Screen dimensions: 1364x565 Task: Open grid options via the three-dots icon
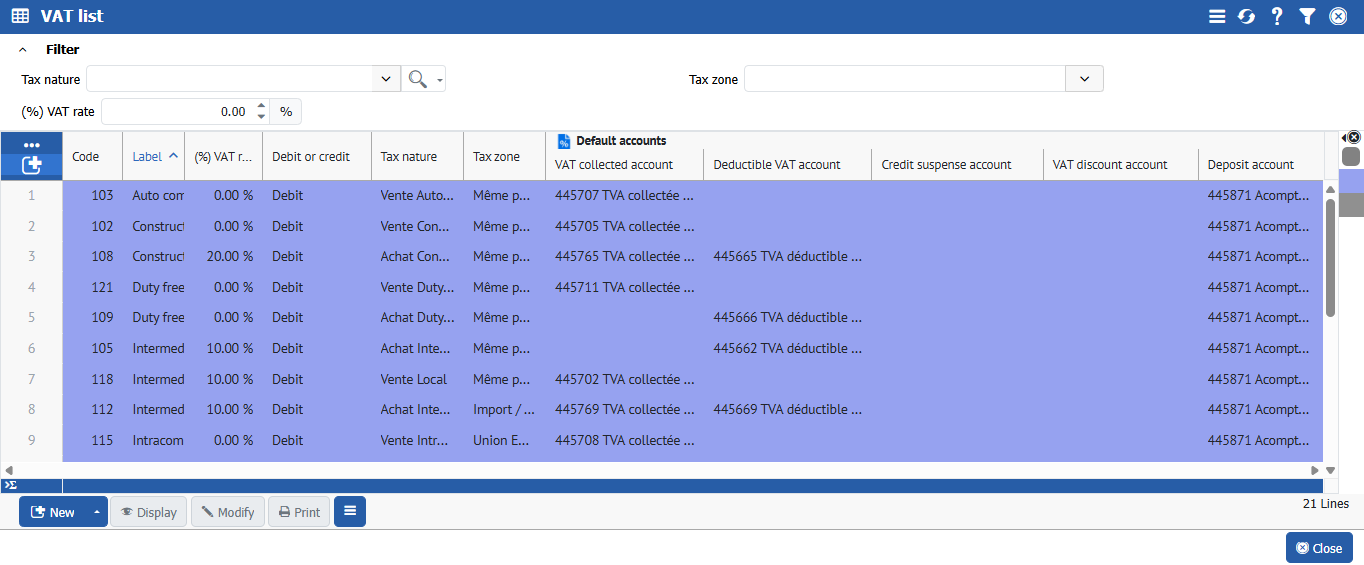[31, 145]
